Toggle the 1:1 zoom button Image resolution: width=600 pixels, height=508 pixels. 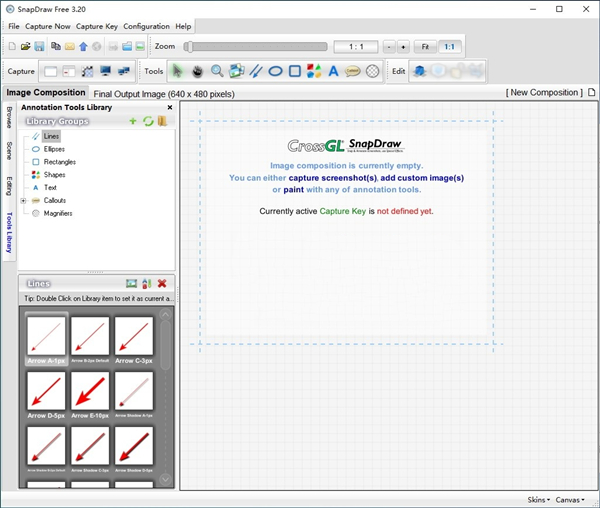click(450, 46)
